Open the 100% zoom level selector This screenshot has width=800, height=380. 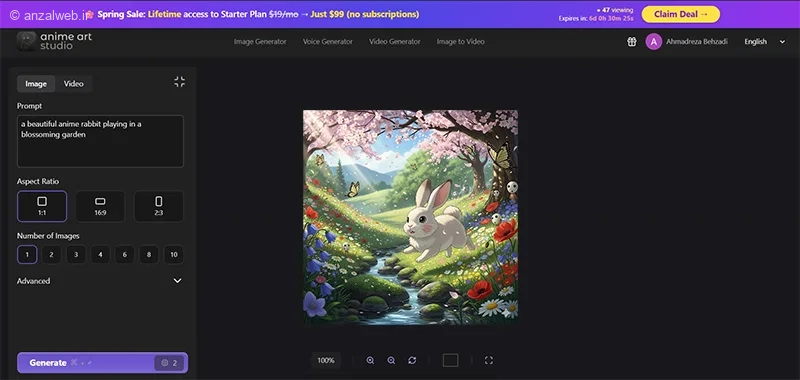pyautogui.click(x=326, y=361)
